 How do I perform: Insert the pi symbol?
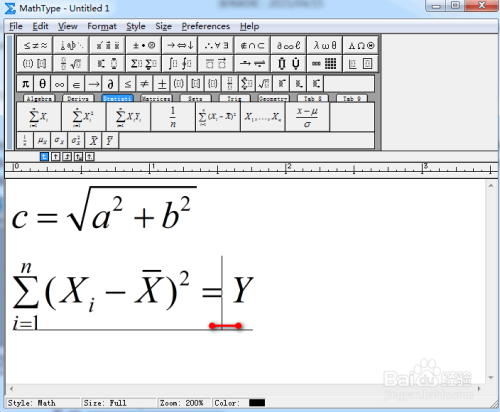25,84
